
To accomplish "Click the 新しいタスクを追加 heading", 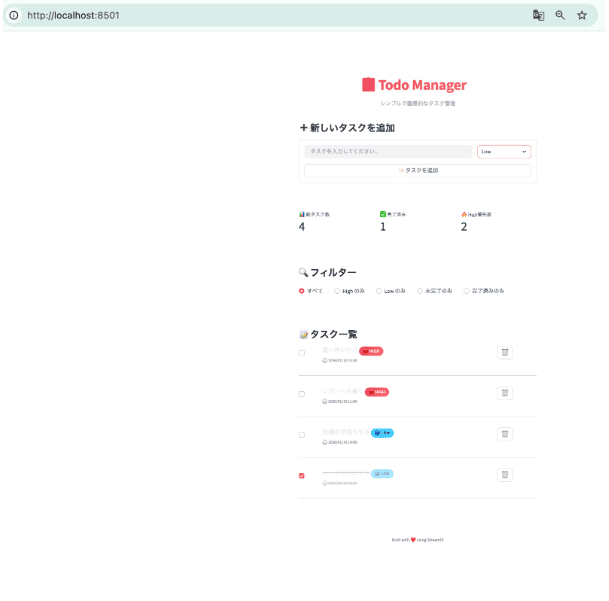I will [x=352, y=128].
